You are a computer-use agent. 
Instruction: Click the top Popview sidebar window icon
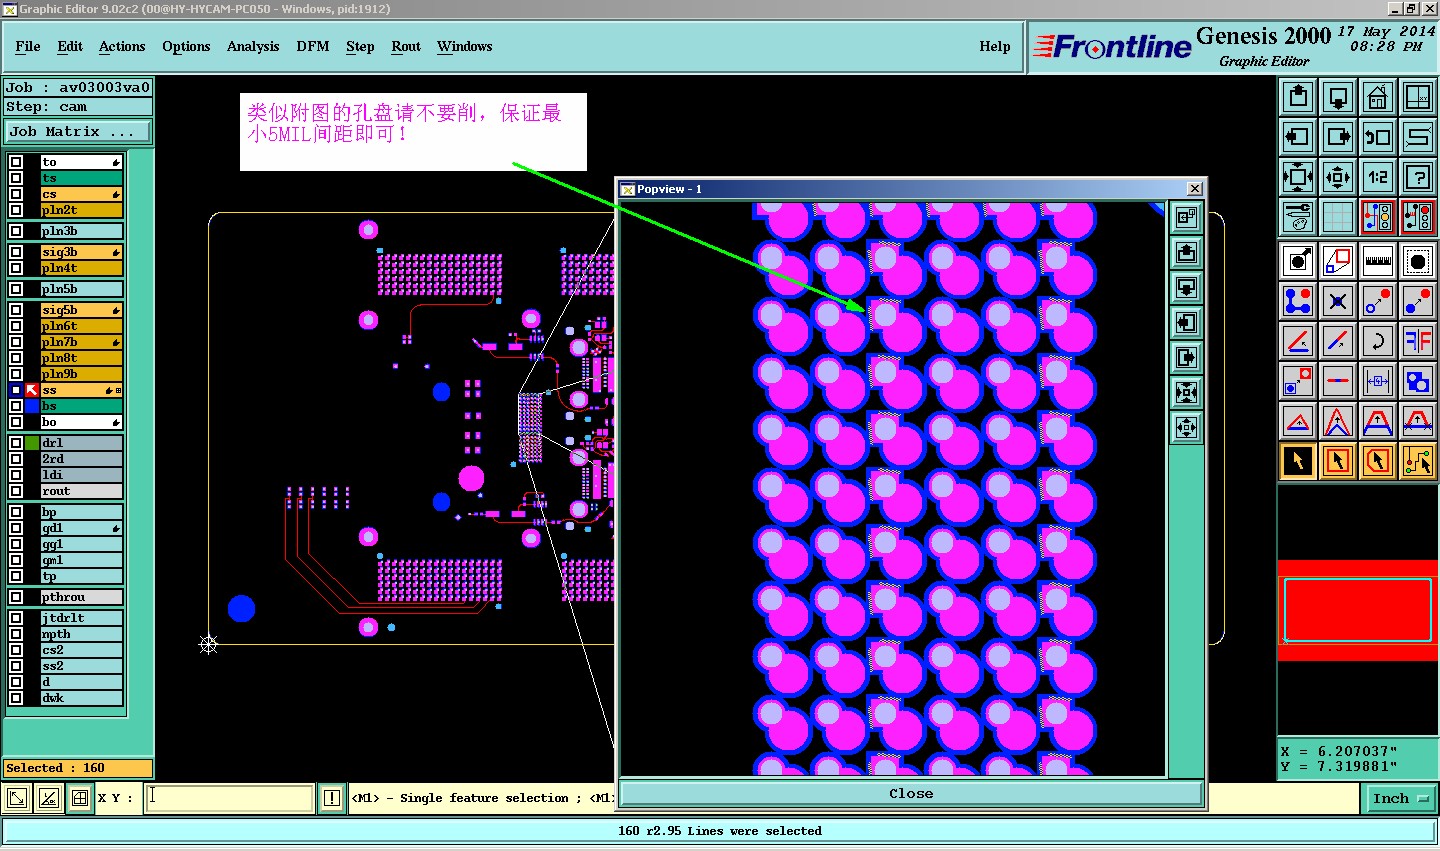tap(1186, 217)
